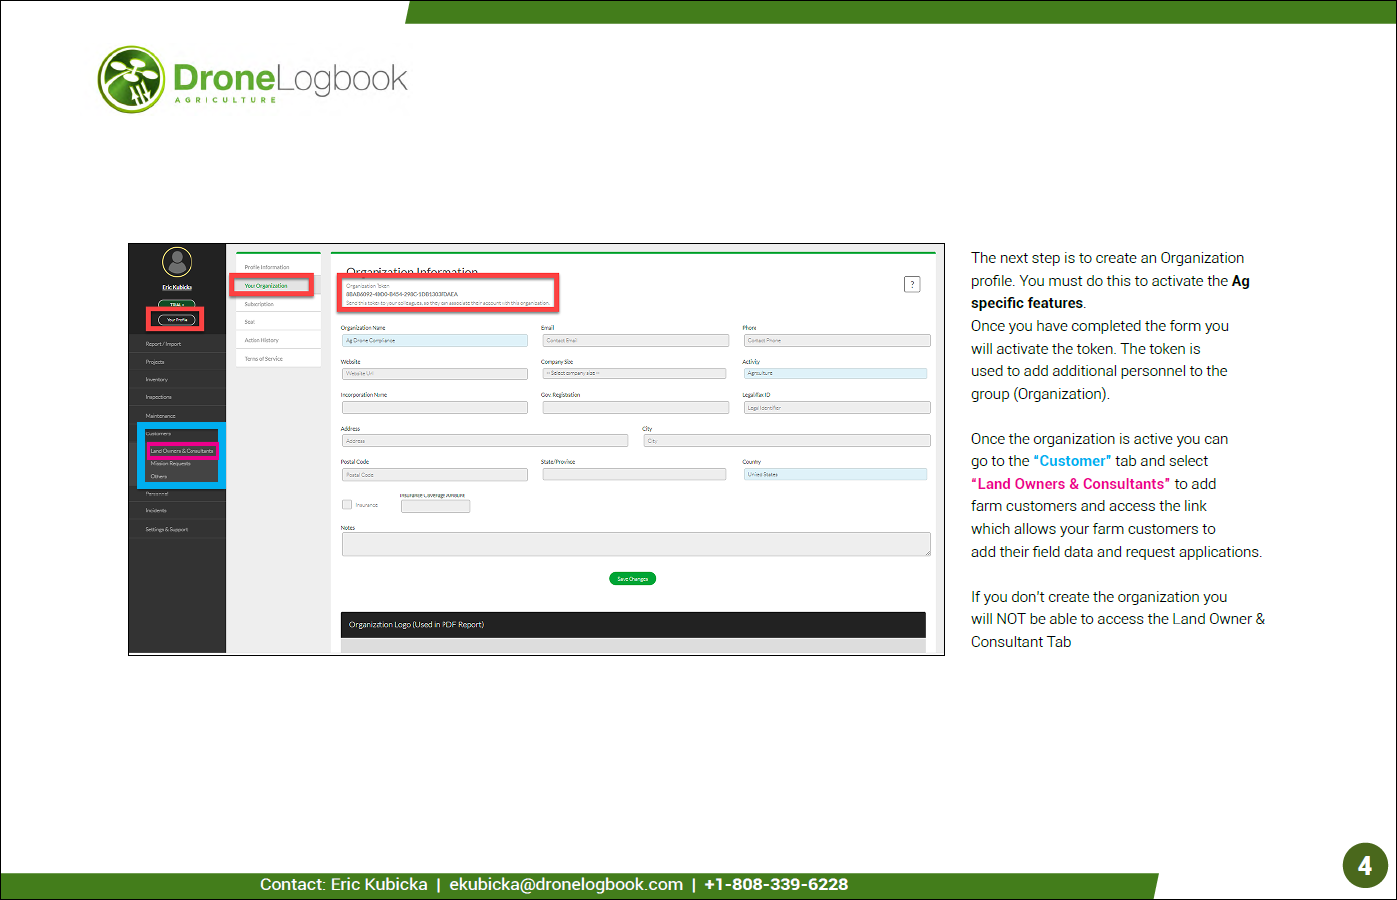Click the Postal Code field

434,475
